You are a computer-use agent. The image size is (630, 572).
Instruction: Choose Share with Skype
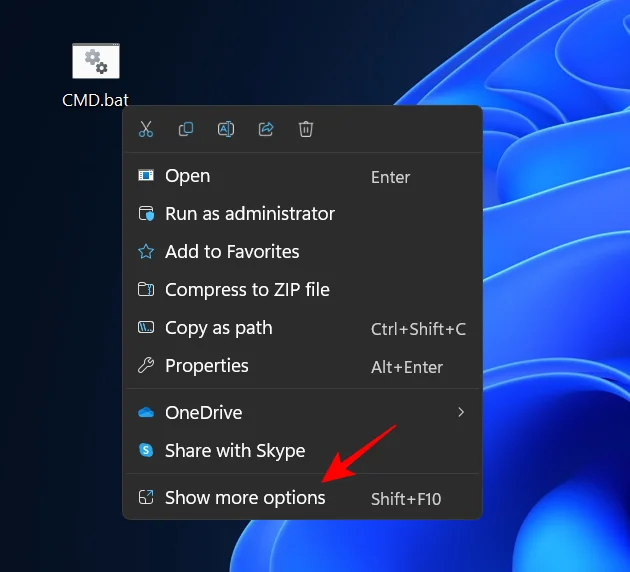(x=302, y=450)
